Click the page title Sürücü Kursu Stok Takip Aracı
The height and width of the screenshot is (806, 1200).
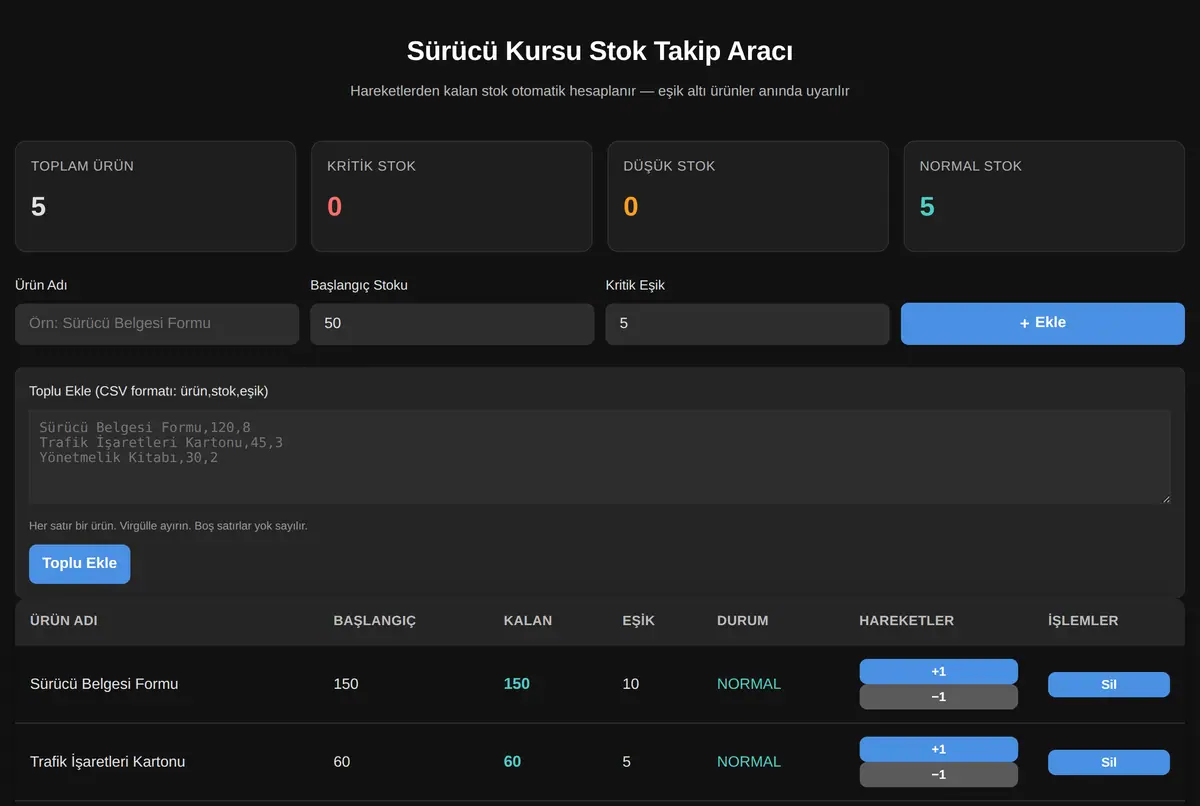[600, 51]
